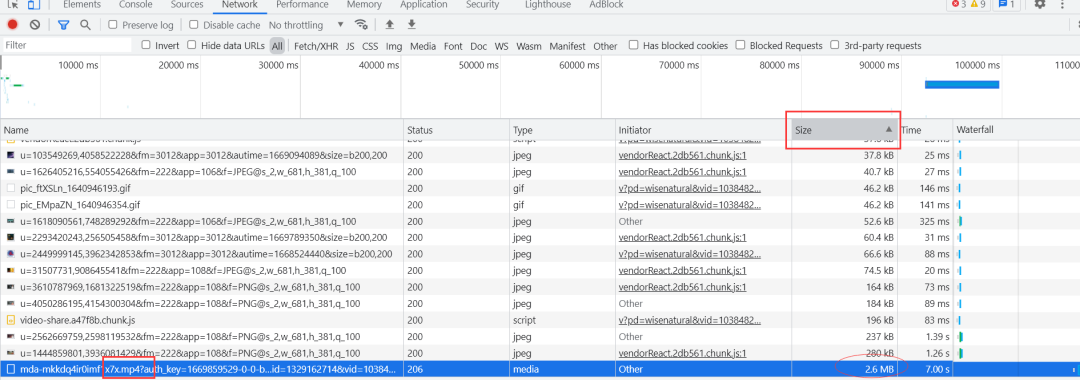Sort by the Type column header
The width and height of the screenshot is (1080, 380).
pyautogui.click(x=563, y=129)
